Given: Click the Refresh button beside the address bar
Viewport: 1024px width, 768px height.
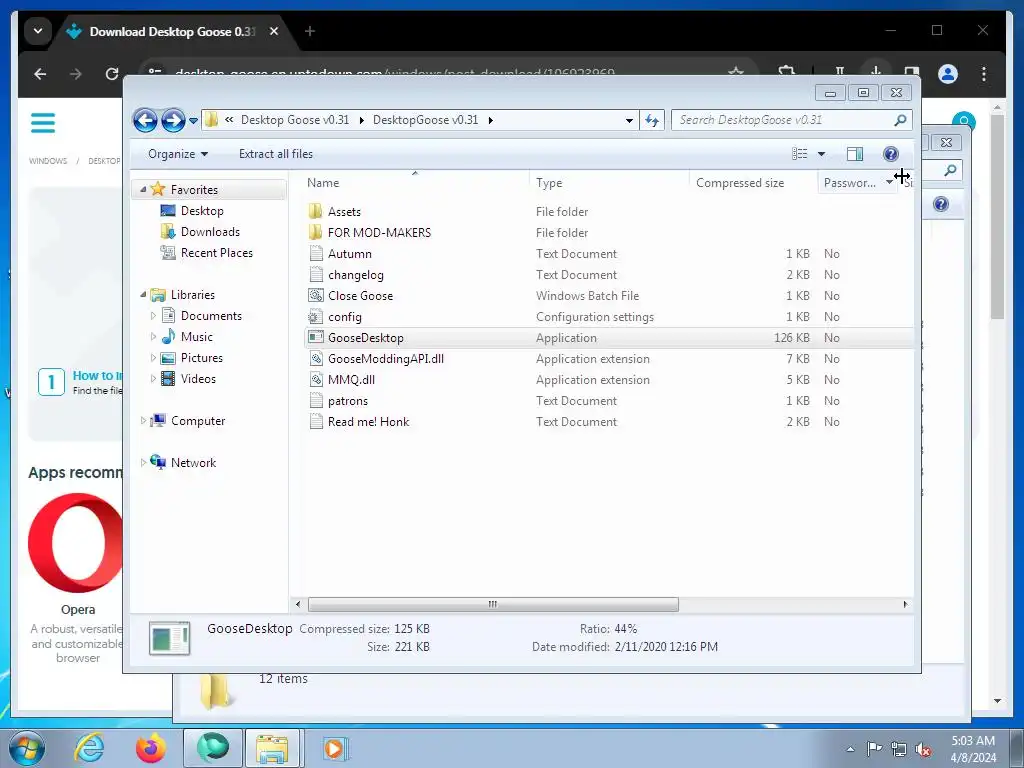Looking at the screenshot, I should pyautogui.click(x=652, y=120).
